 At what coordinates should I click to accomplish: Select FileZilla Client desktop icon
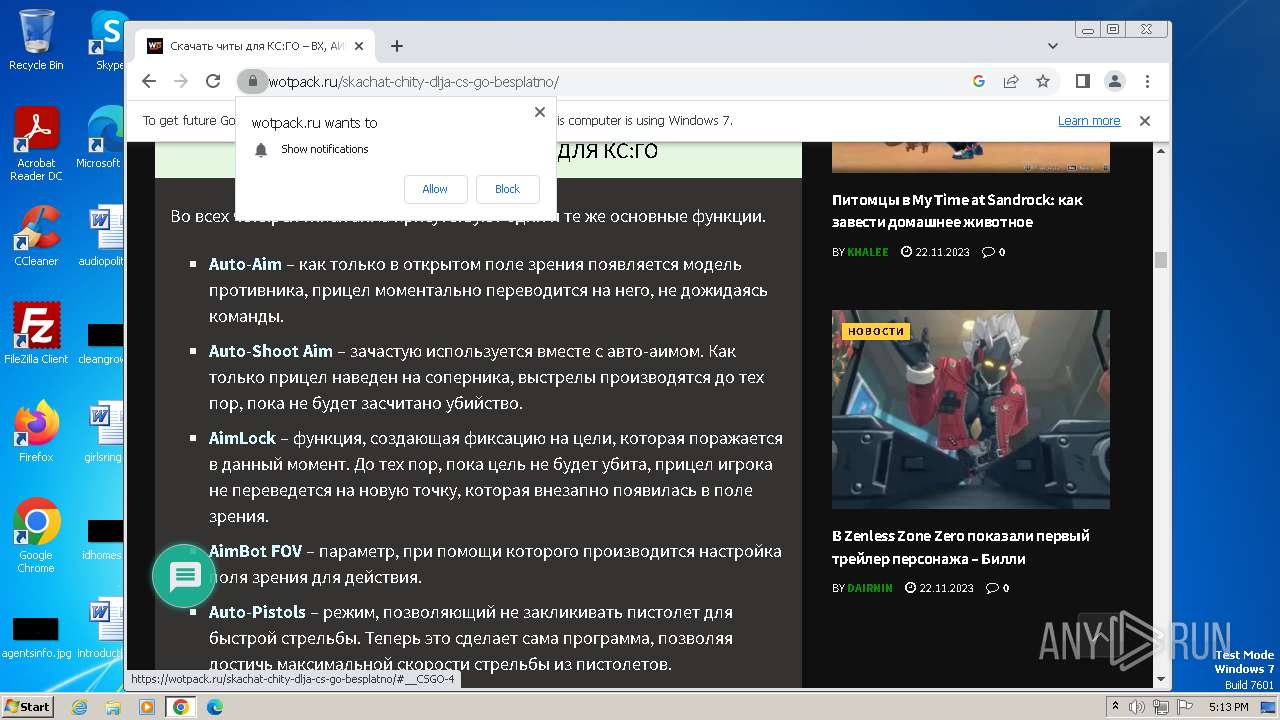(36, 333)
